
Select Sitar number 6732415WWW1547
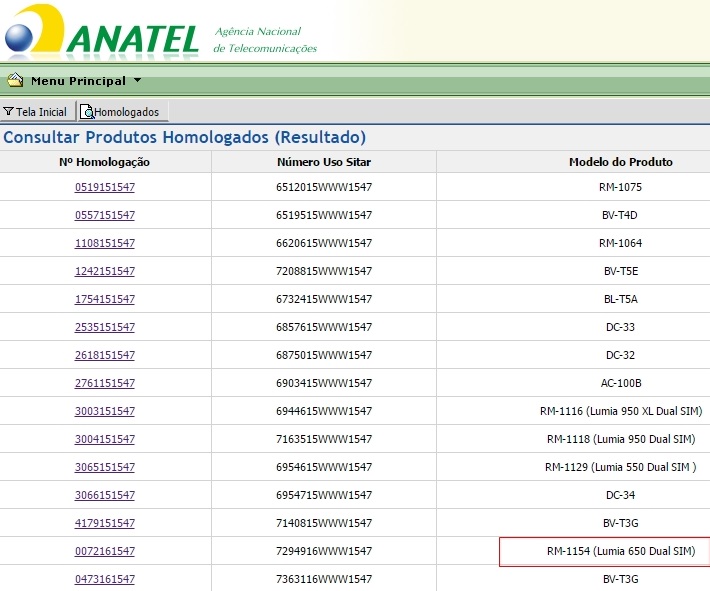pos(324,299)
